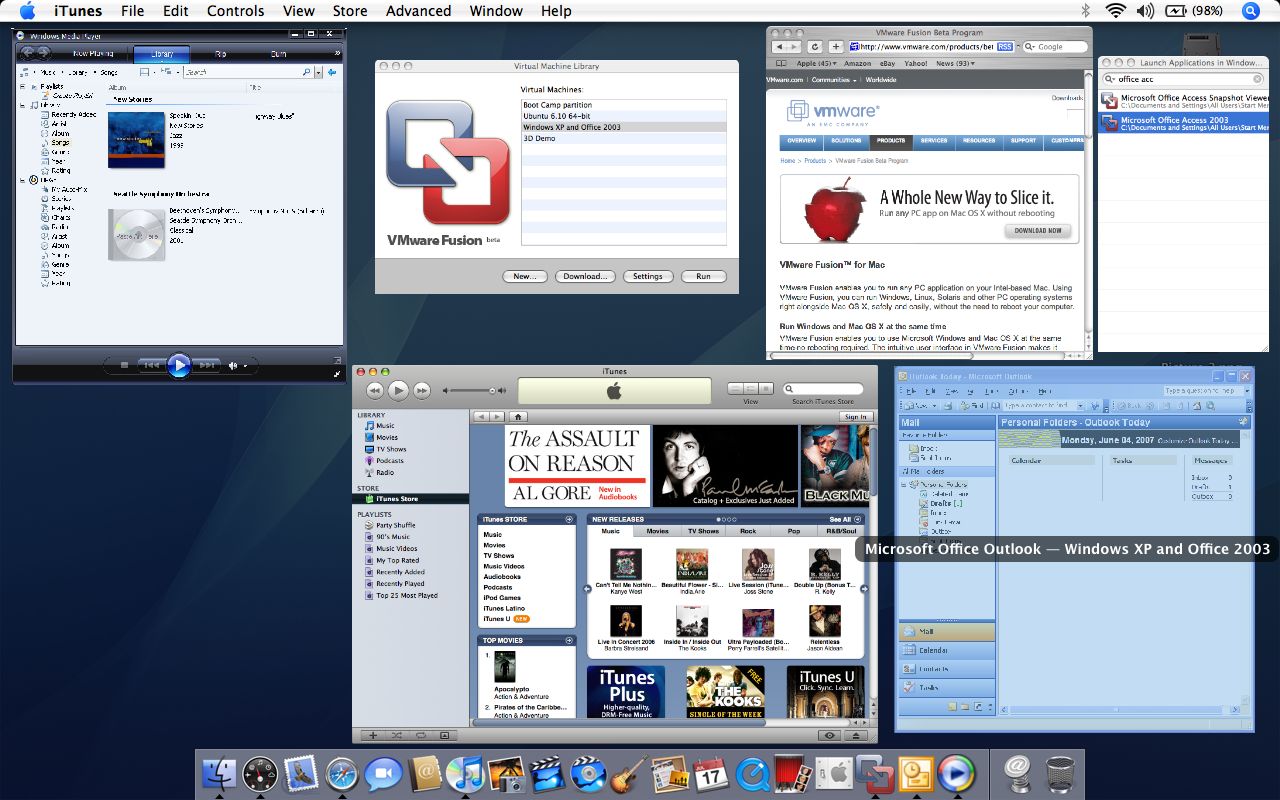Screen dimensions: 1280x800
Task: Select 'Boot Camp partition' in machine list
Action: [624, 105]
